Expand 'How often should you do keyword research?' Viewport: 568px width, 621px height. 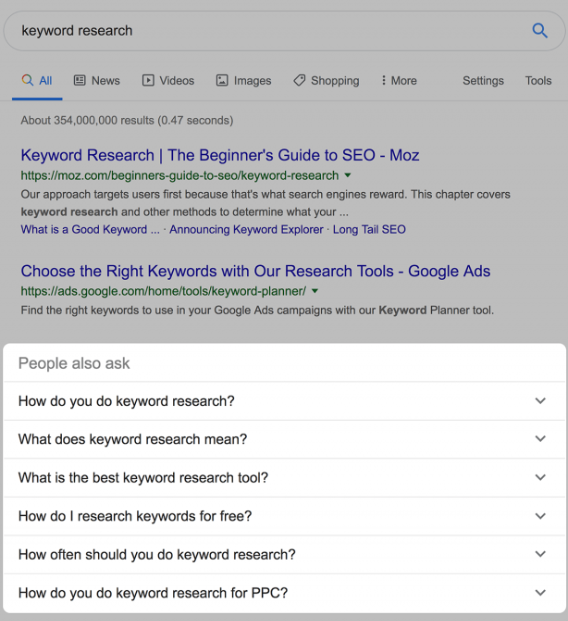click(284, 554)
